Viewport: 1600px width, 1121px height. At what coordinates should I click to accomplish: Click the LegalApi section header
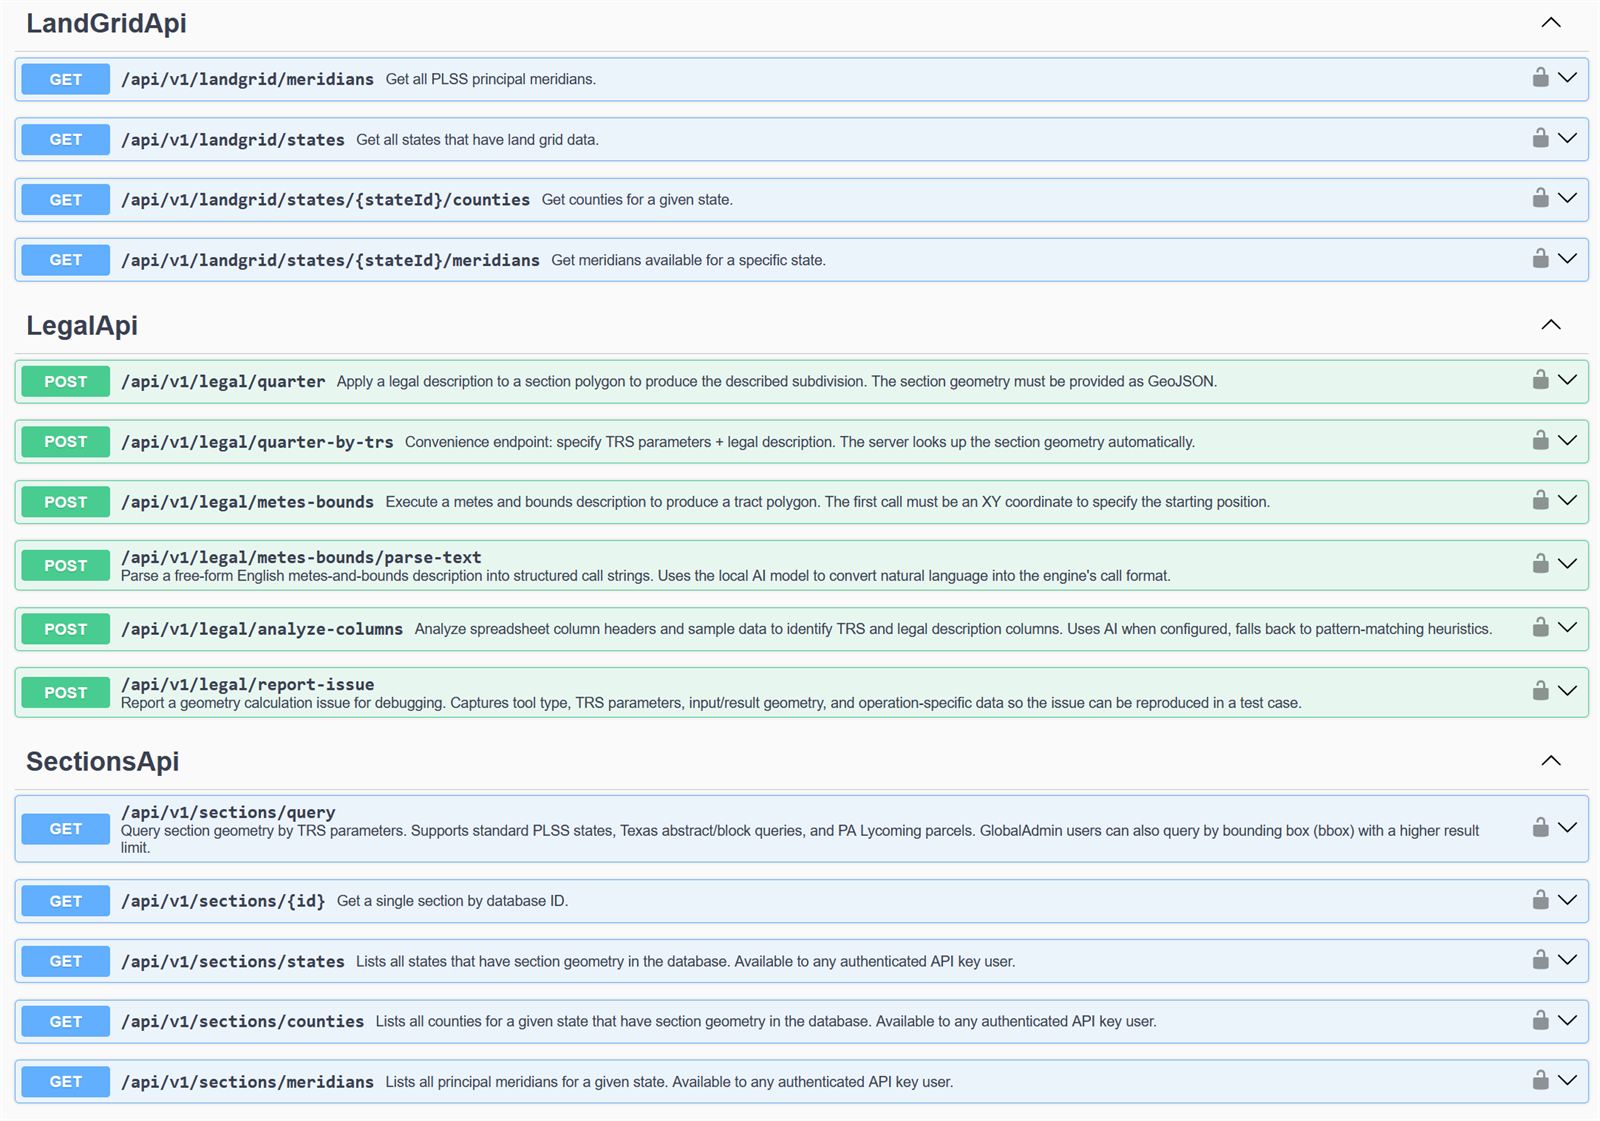tap(82, 325)
